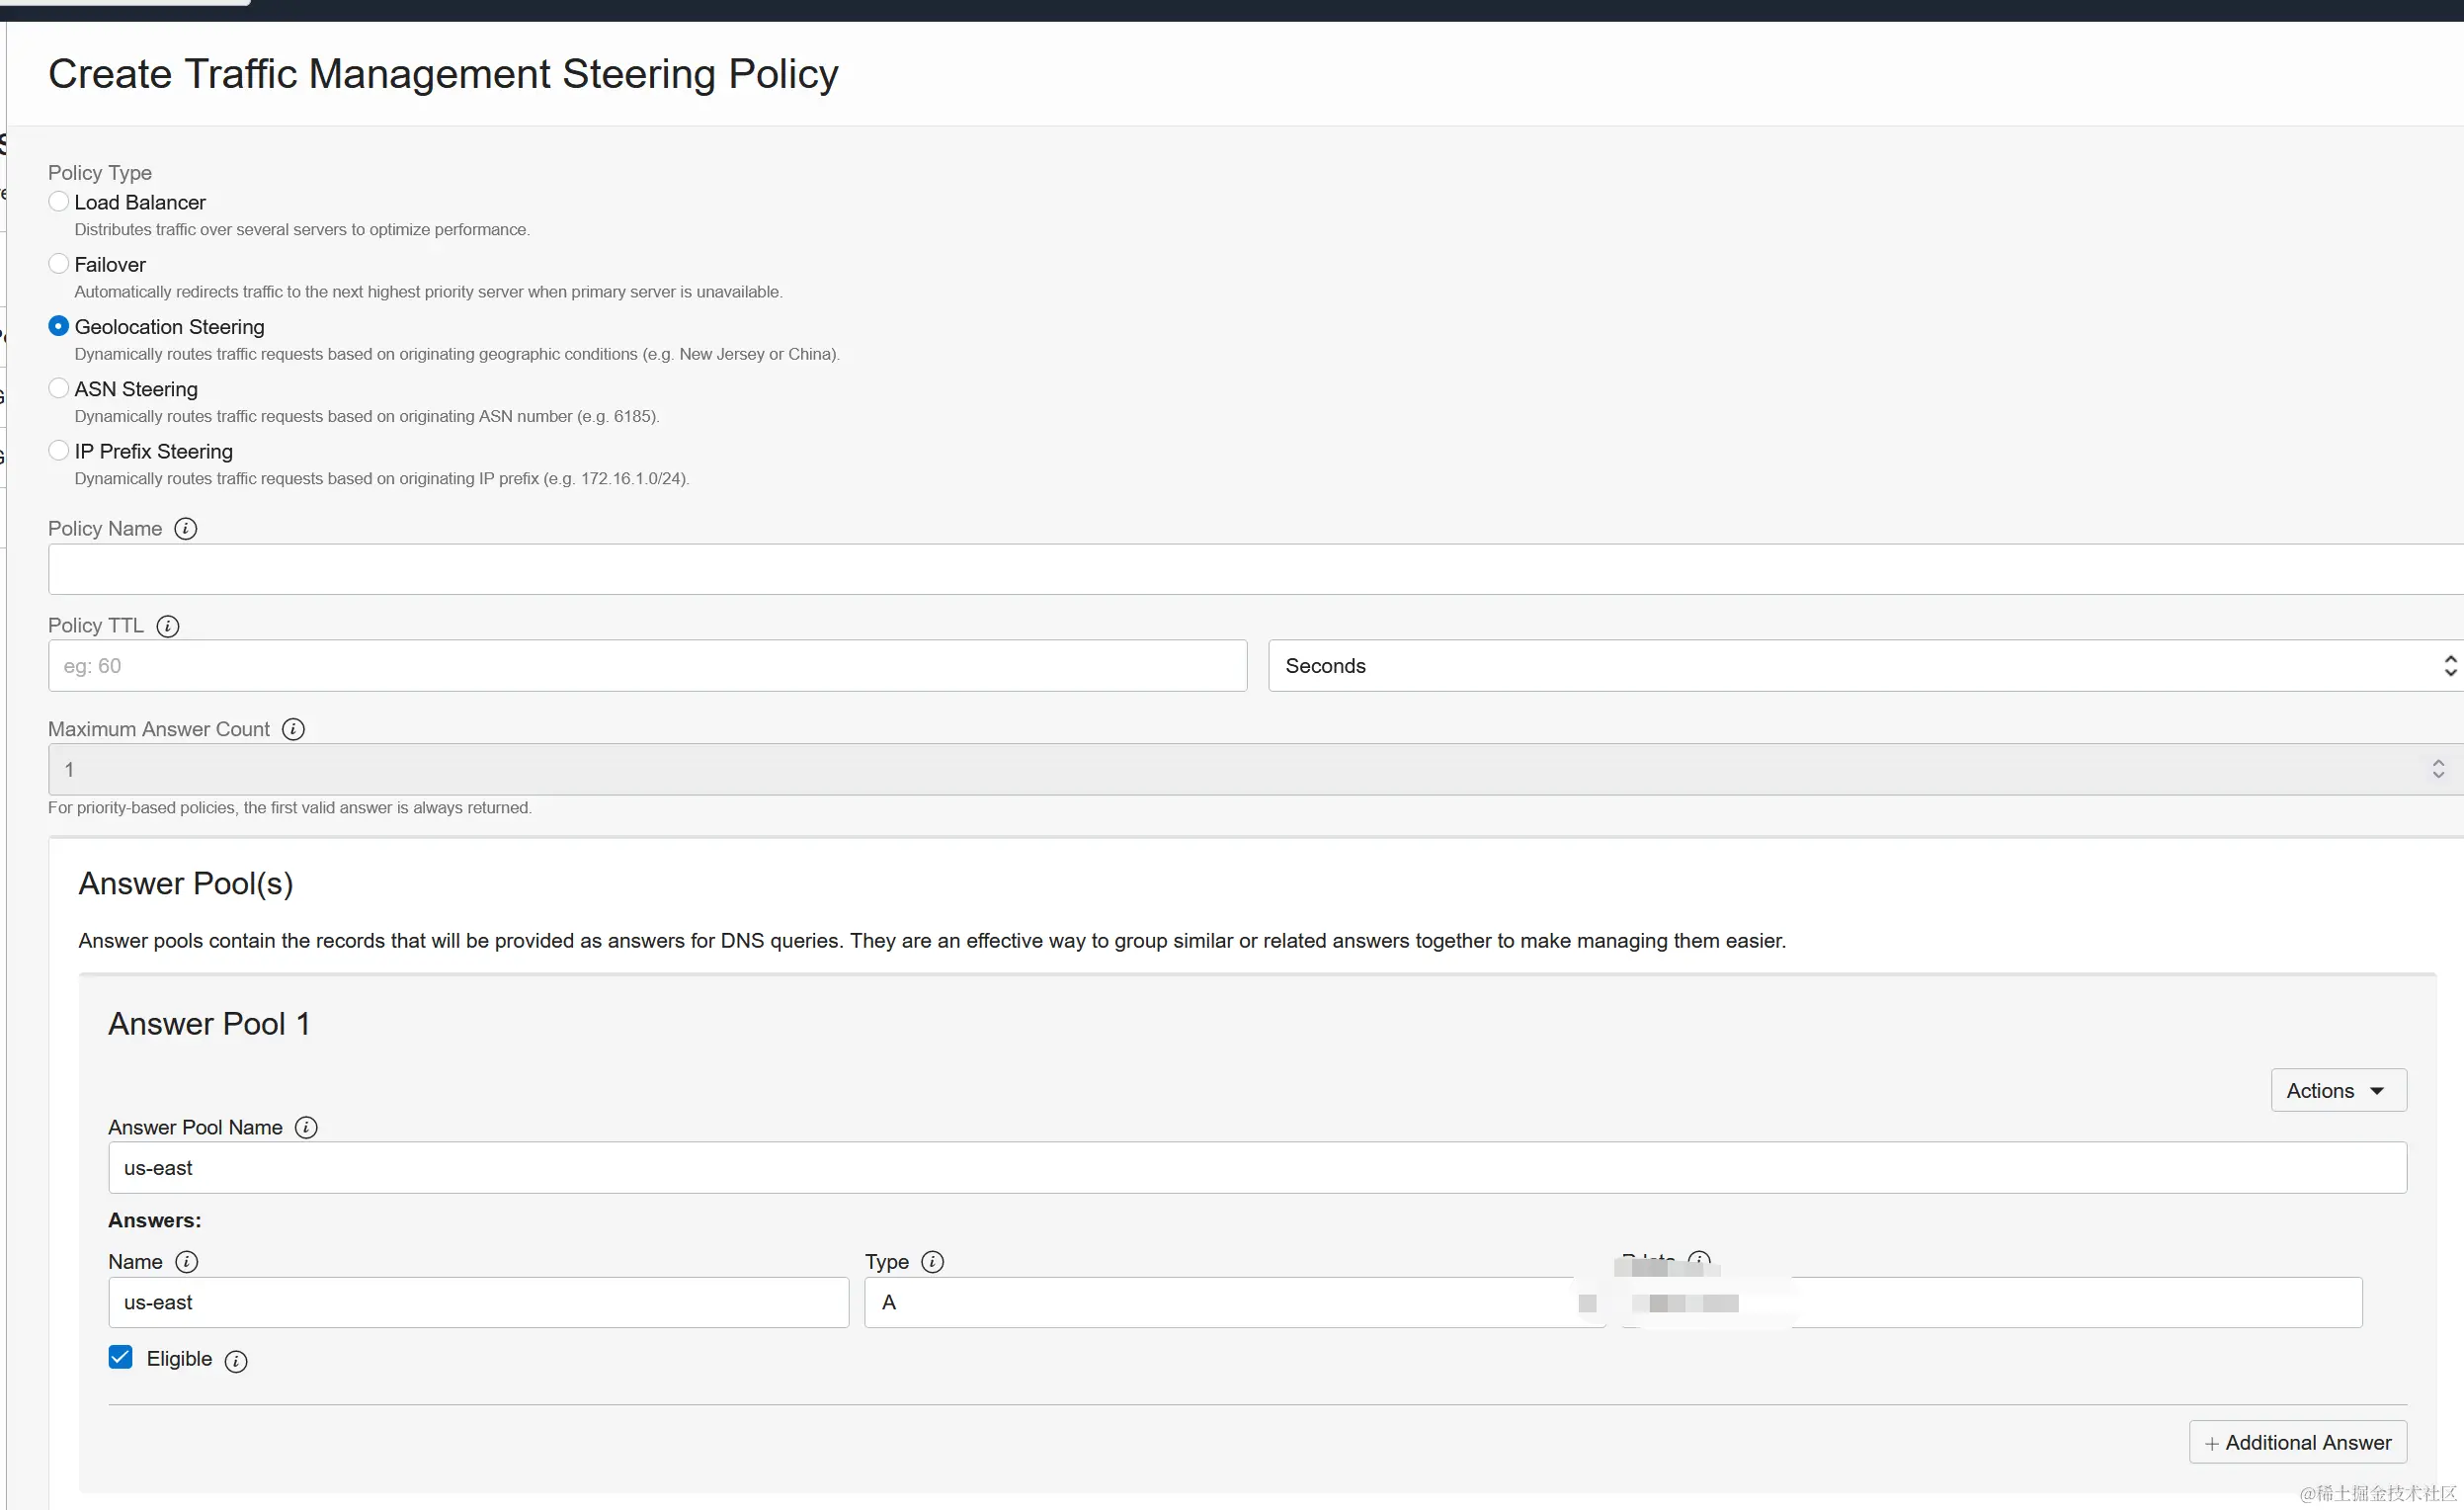Click the Policy Name info icon
2464x1510 pixels.
tap(185, 528)
